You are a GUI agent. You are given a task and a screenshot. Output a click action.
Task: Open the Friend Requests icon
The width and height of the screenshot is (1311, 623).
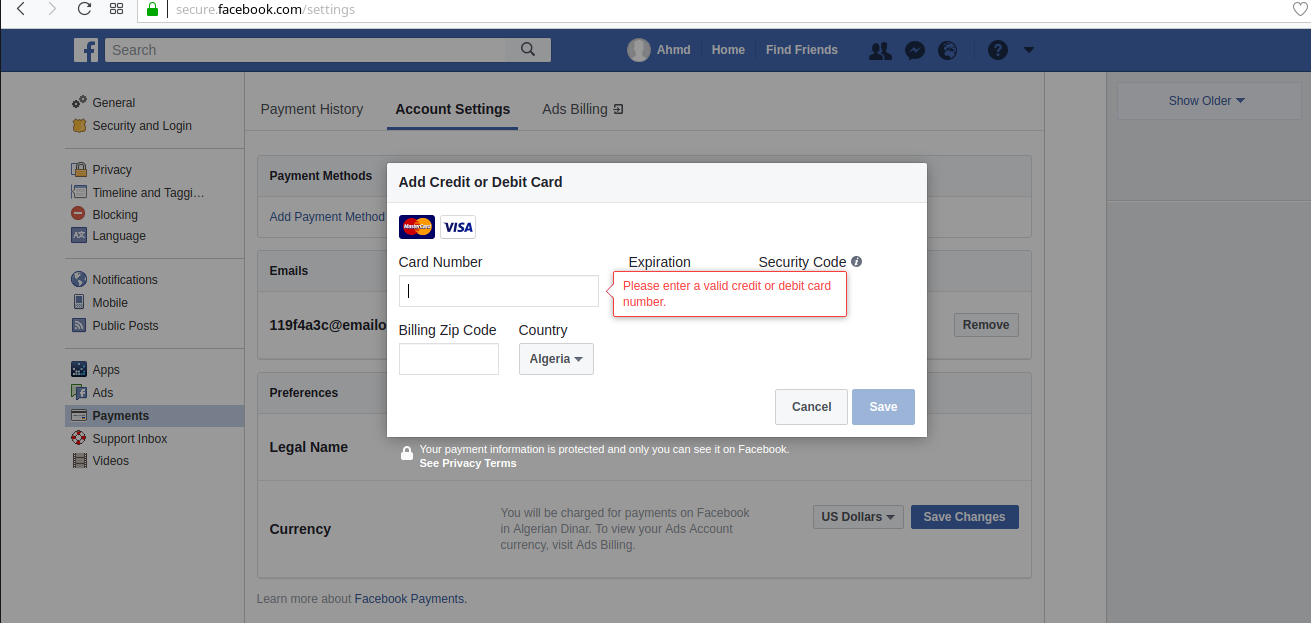[880, 50]
